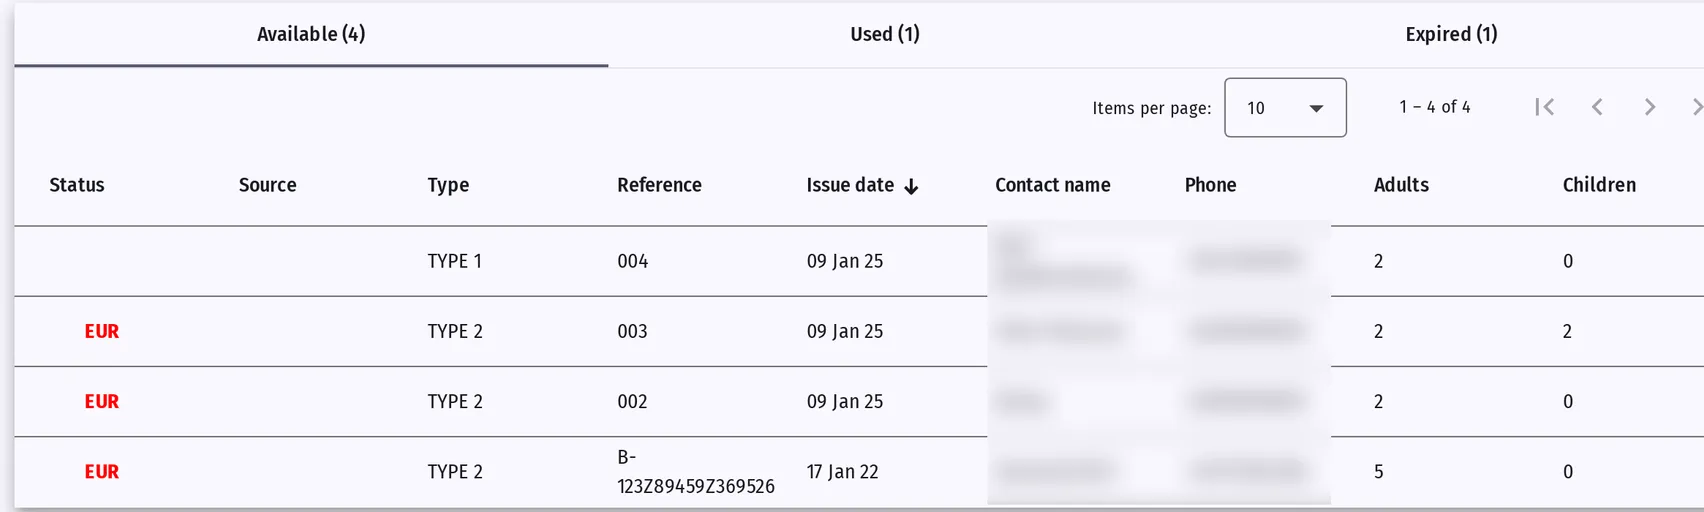
Task: Open the Items per page dropdown
Action: click(x=1285, y=107)
